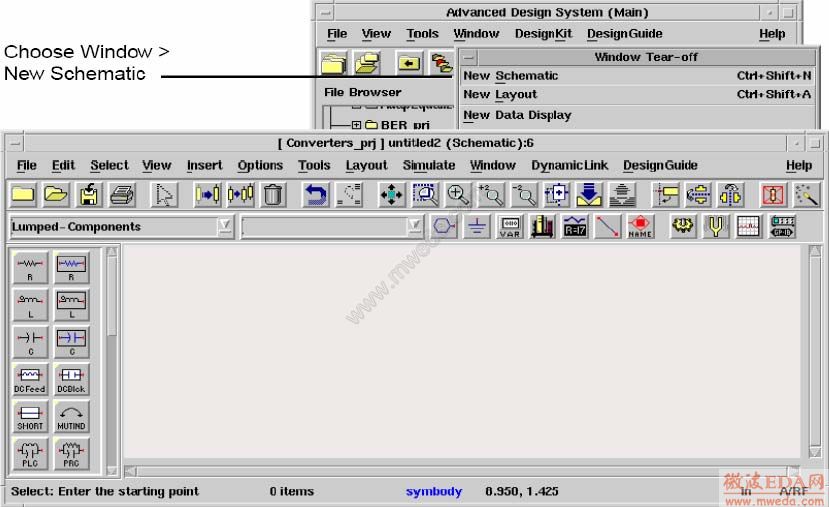The width and height of the screenshot is (829, 507).
Task: Place the PLC parallel LC component
Action: (30, 454)
